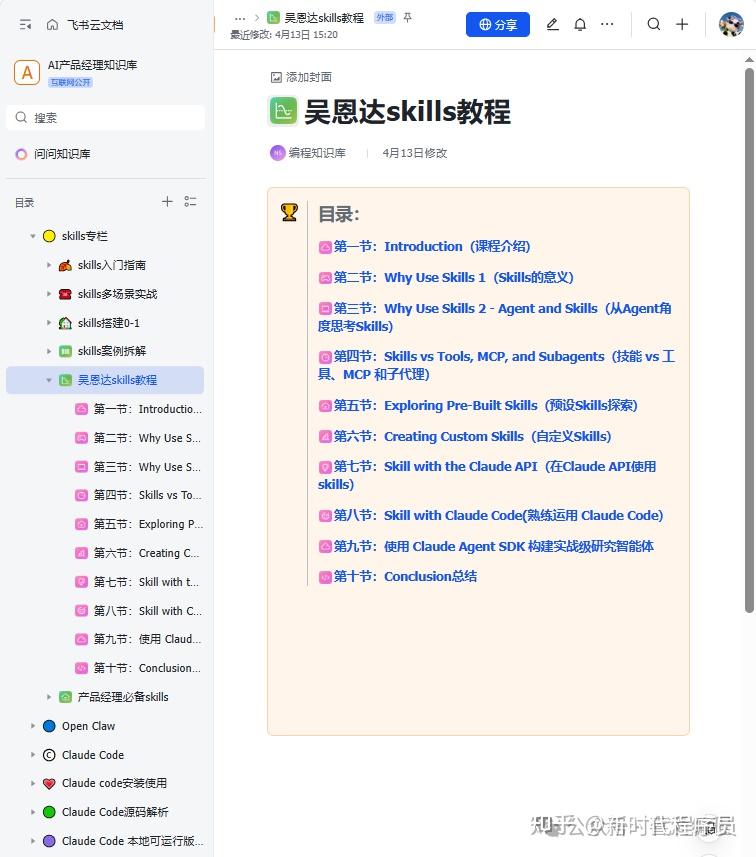
Task: Select Claude code安装使用 in the sidebar
Action: (114, 783)
